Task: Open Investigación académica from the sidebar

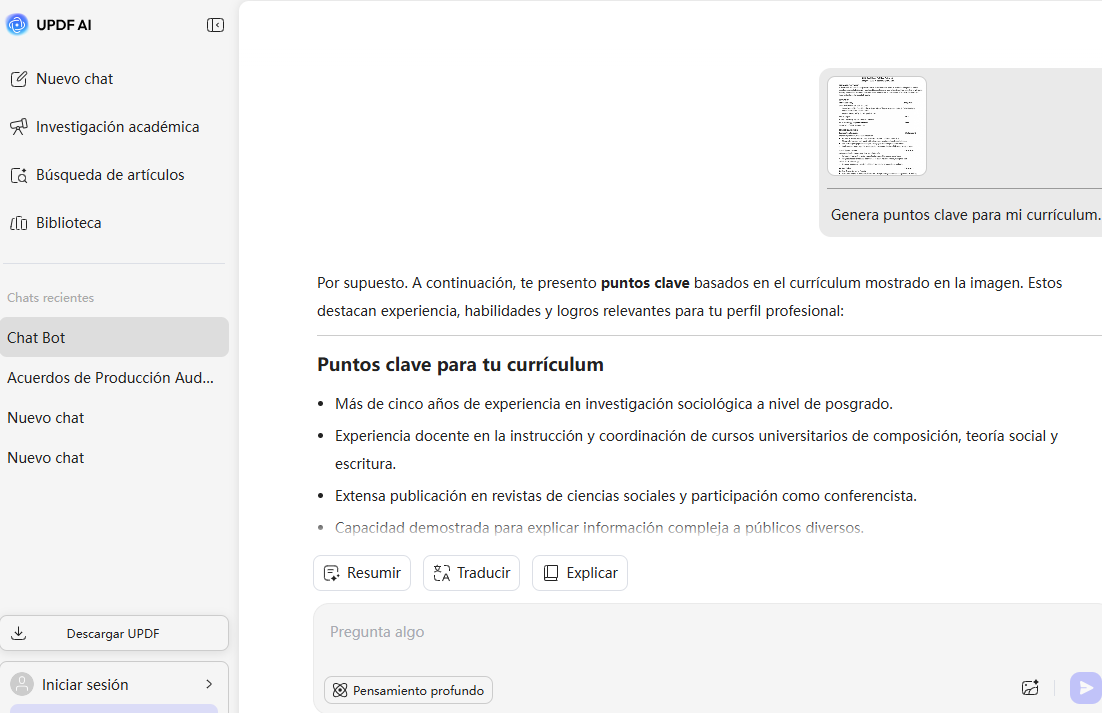Action: click(117, 126)
